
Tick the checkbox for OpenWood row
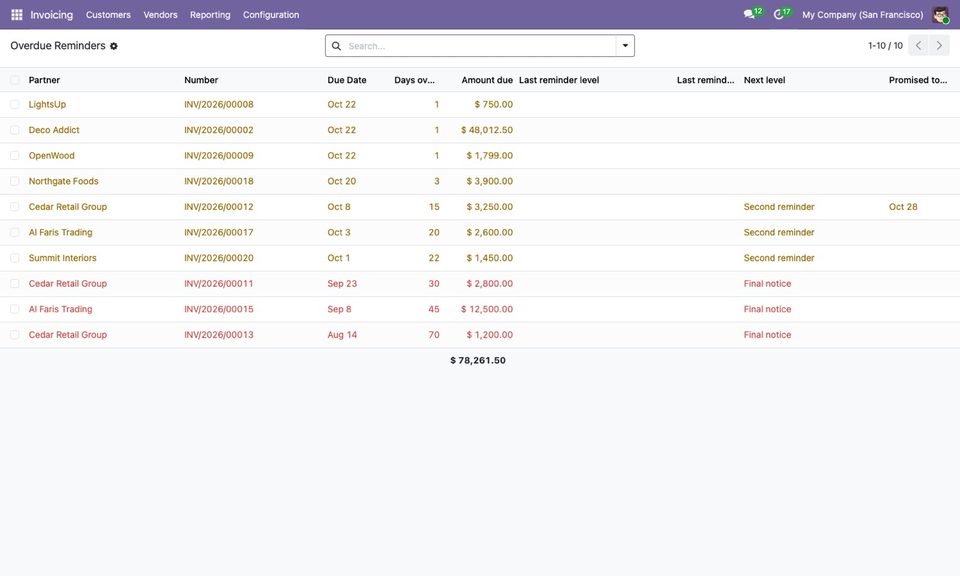15,156
